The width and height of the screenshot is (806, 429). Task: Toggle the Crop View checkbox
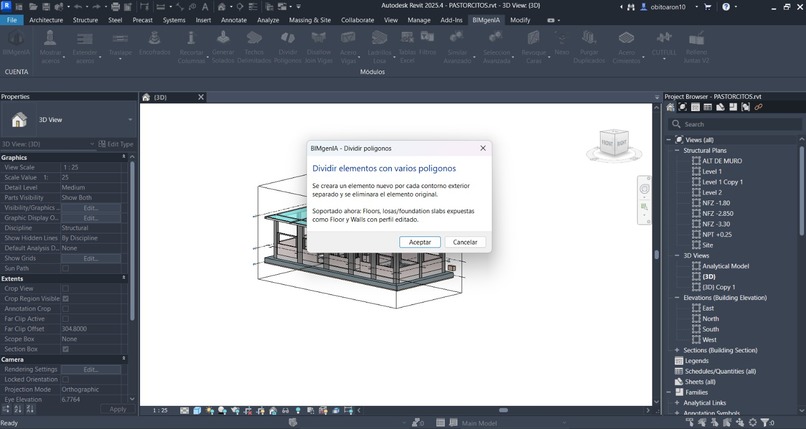[x=65, y=288]
